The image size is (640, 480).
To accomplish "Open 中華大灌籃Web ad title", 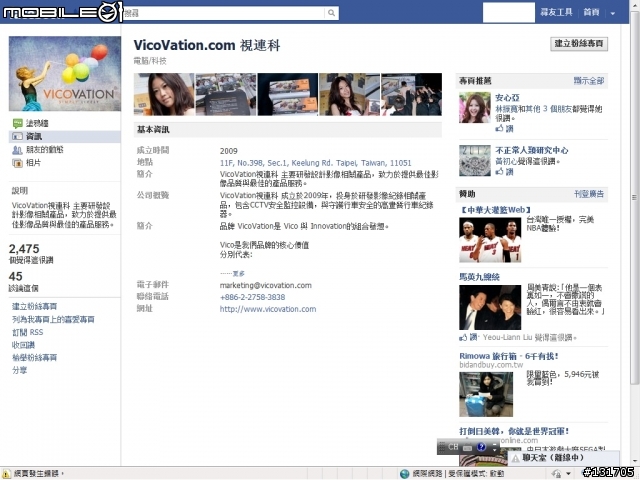I will (x=496, y=210).
